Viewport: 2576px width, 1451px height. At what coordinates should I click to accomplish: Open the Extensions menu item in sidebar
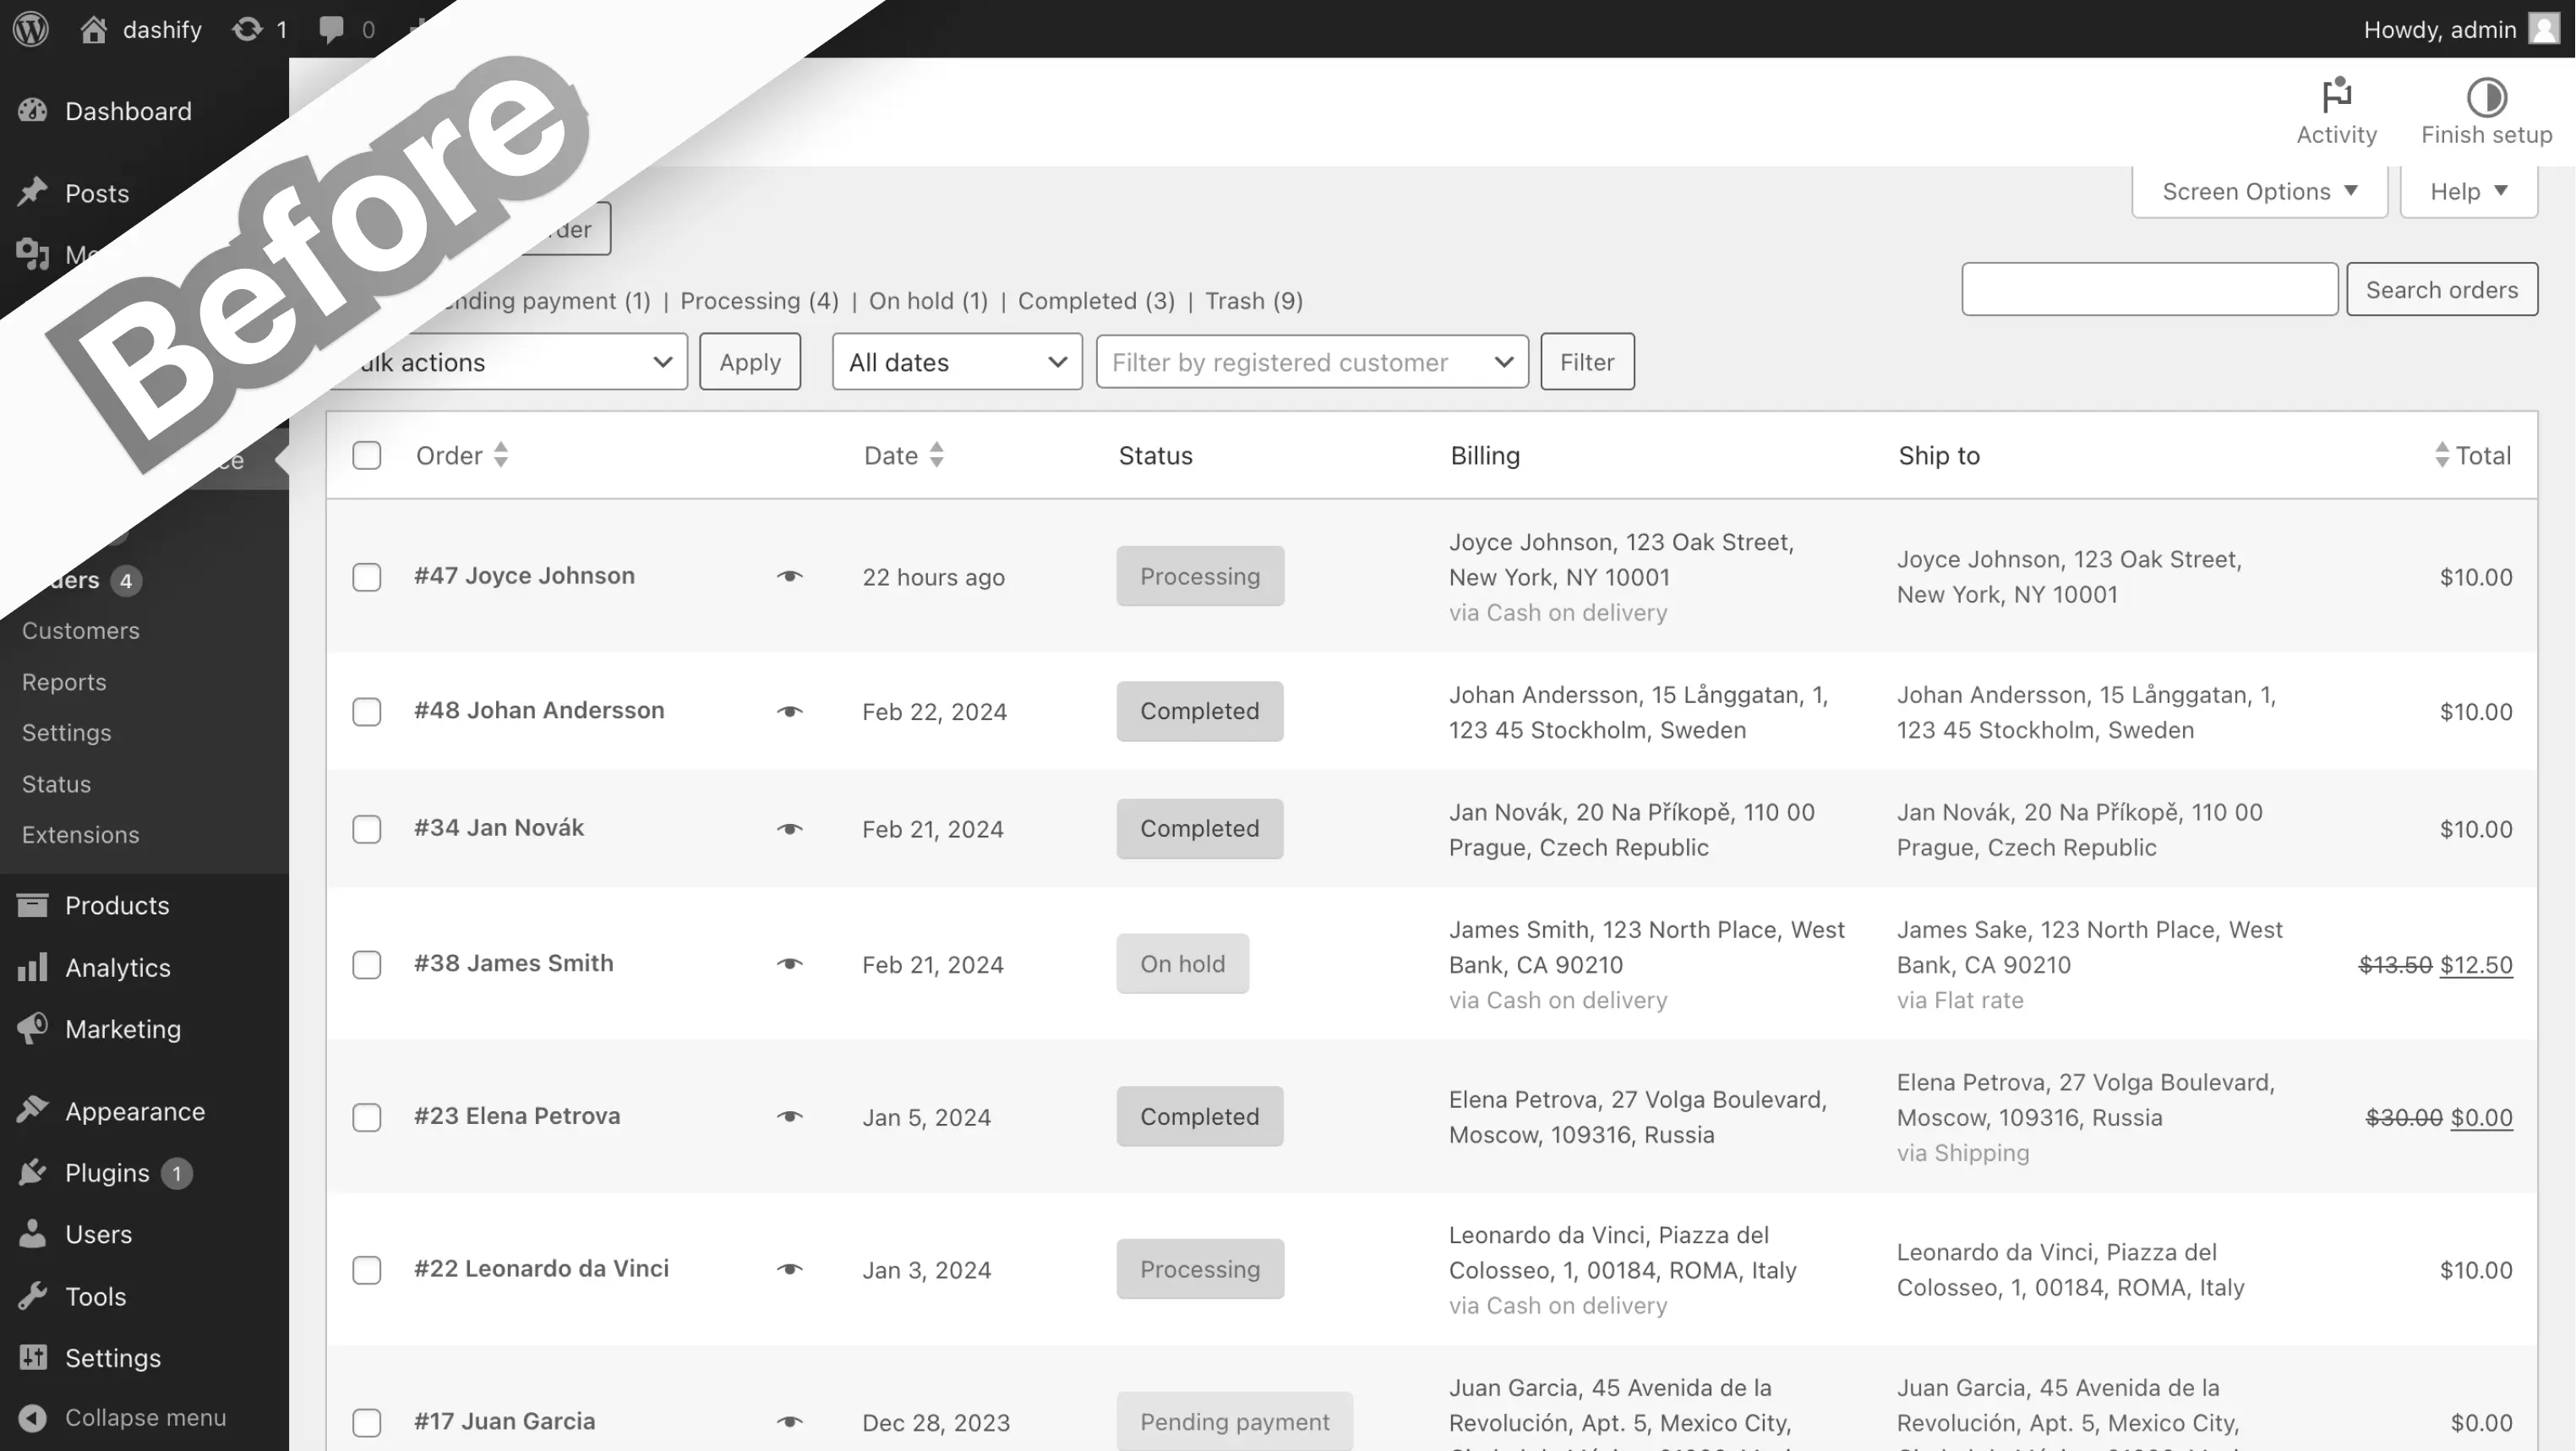79,833
